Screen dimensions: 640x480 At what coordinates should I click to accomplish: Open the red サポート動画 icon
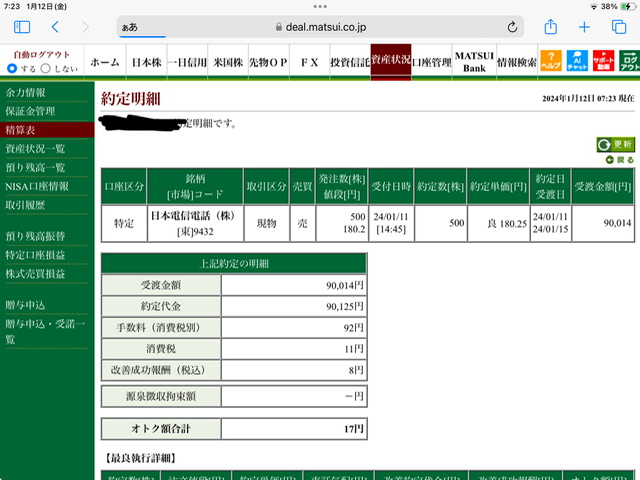603,61
